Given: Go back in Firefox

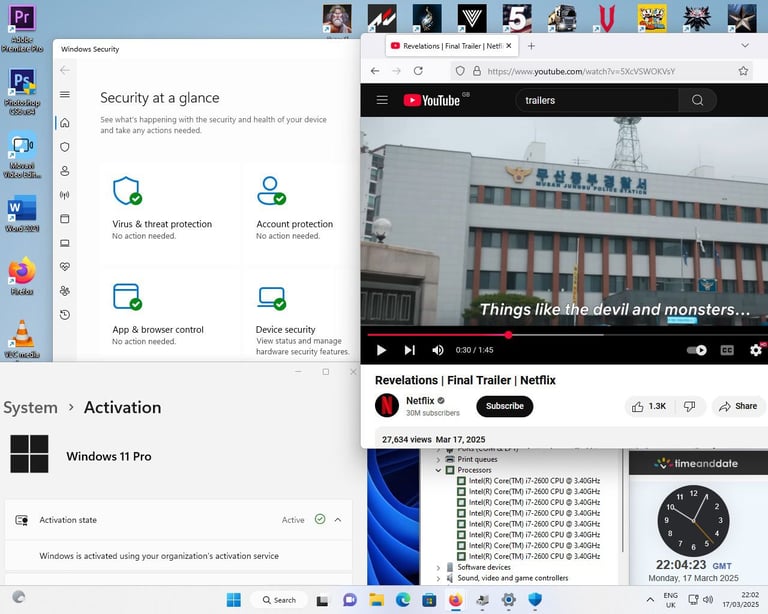Looking at the screenshot, I should tap(375, 71).
